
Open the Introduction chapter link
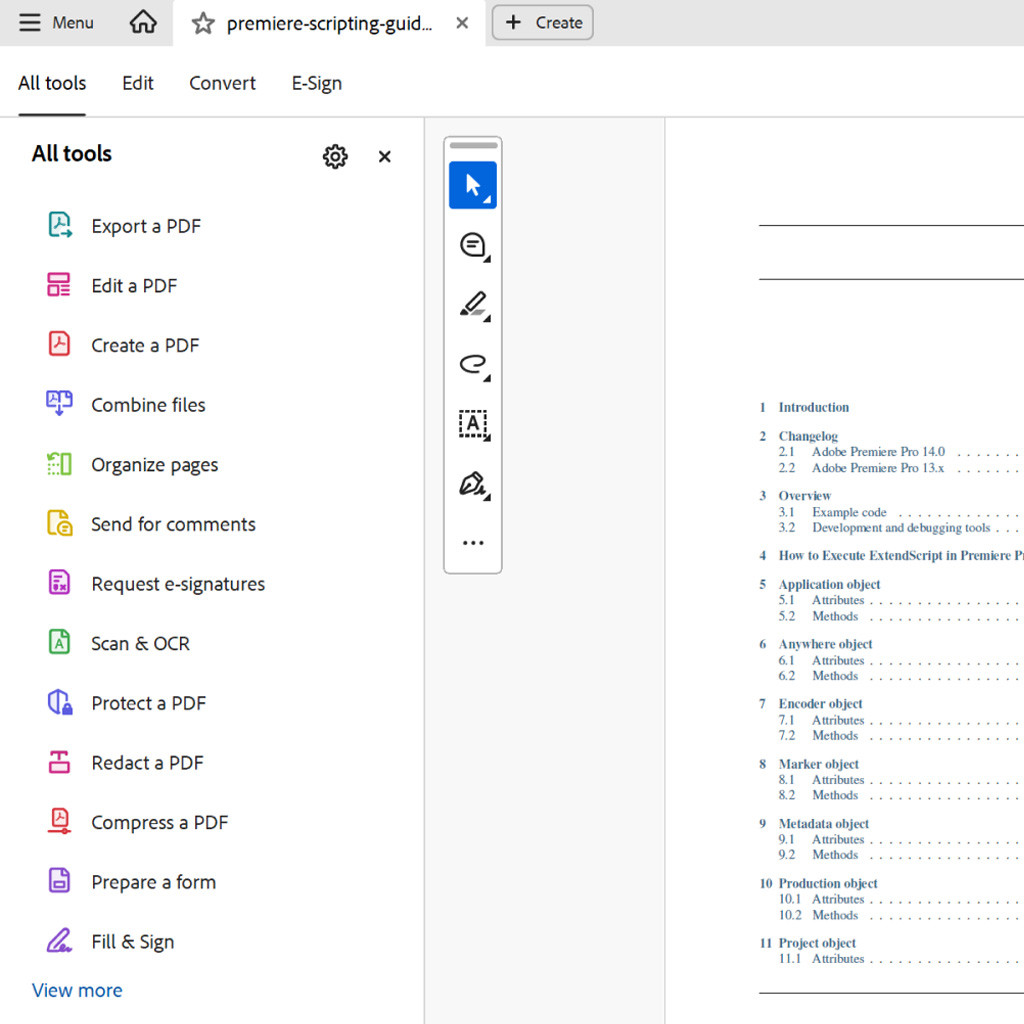pyautogui.click(x=813, y=407)
